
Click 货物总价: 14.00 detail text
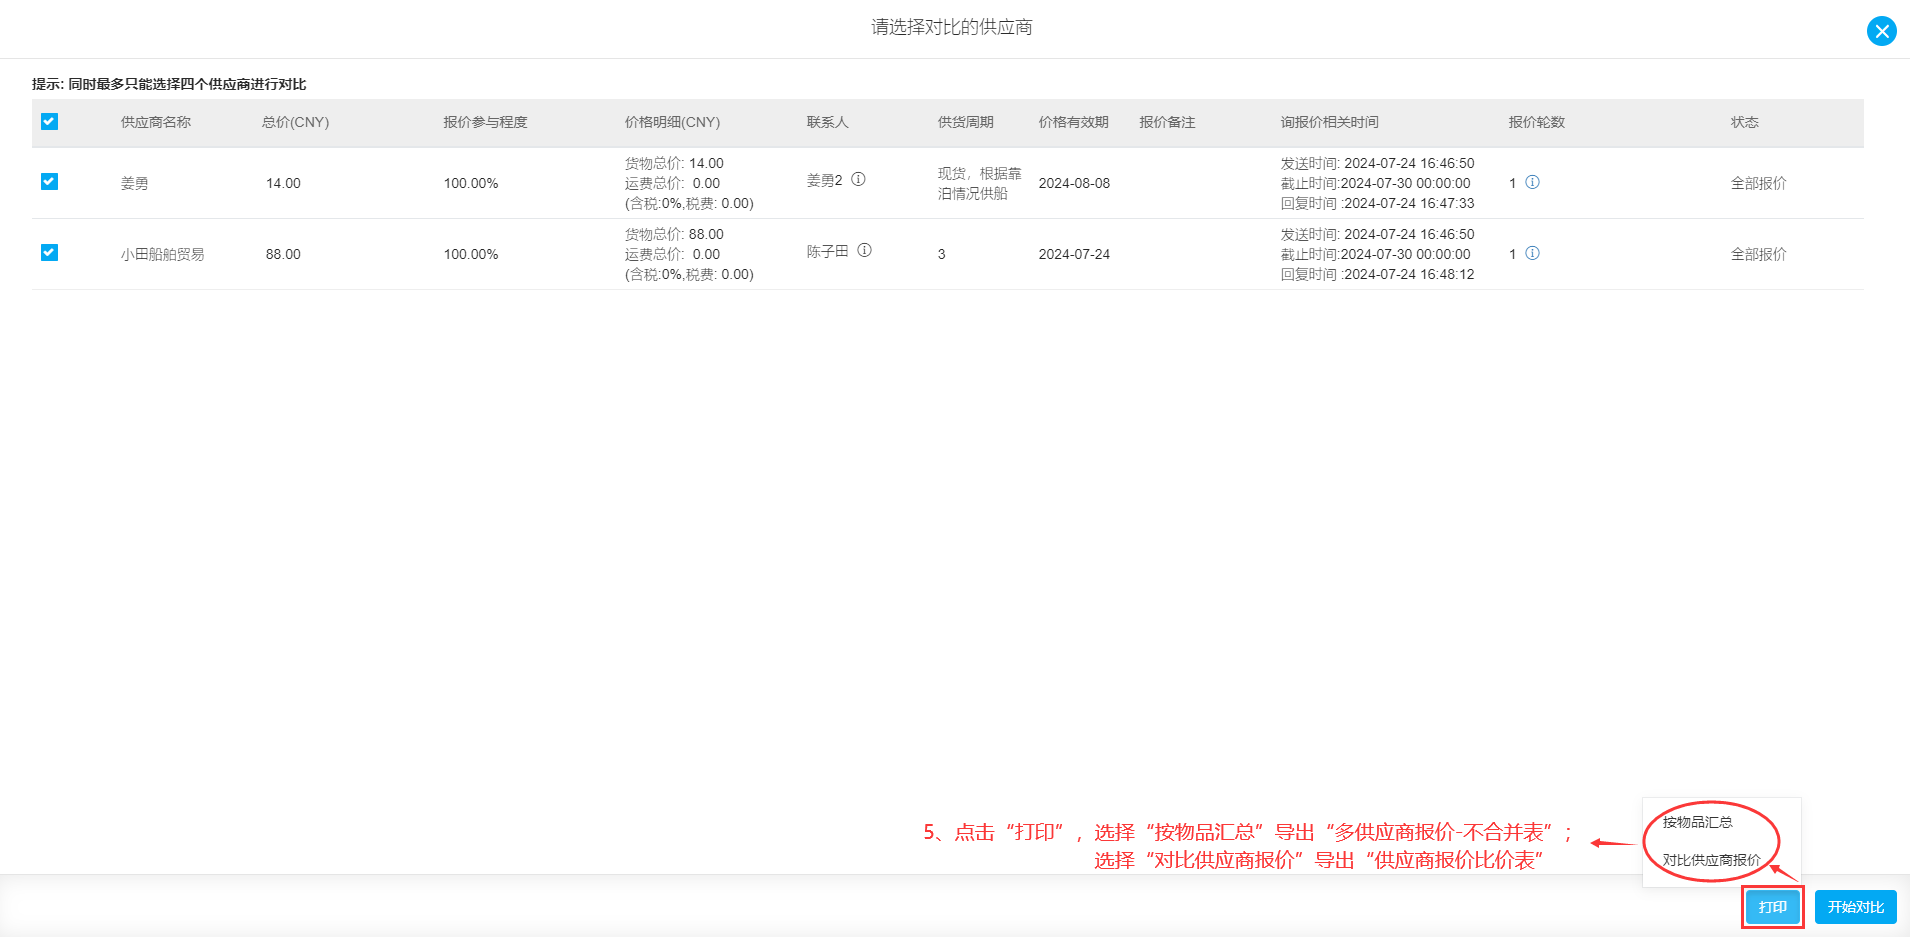[674, 163]
